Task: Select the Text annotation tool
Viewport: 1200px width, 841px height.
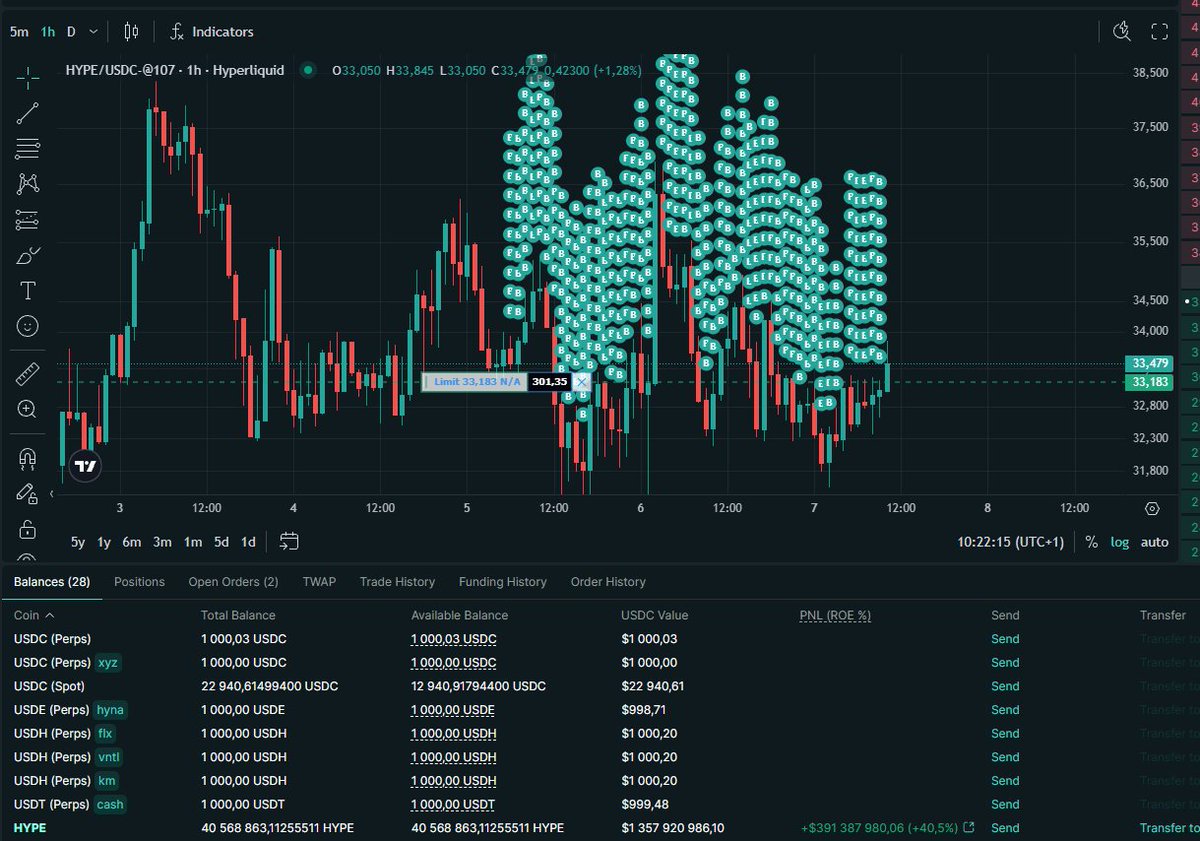Action: tap(28, 291)
